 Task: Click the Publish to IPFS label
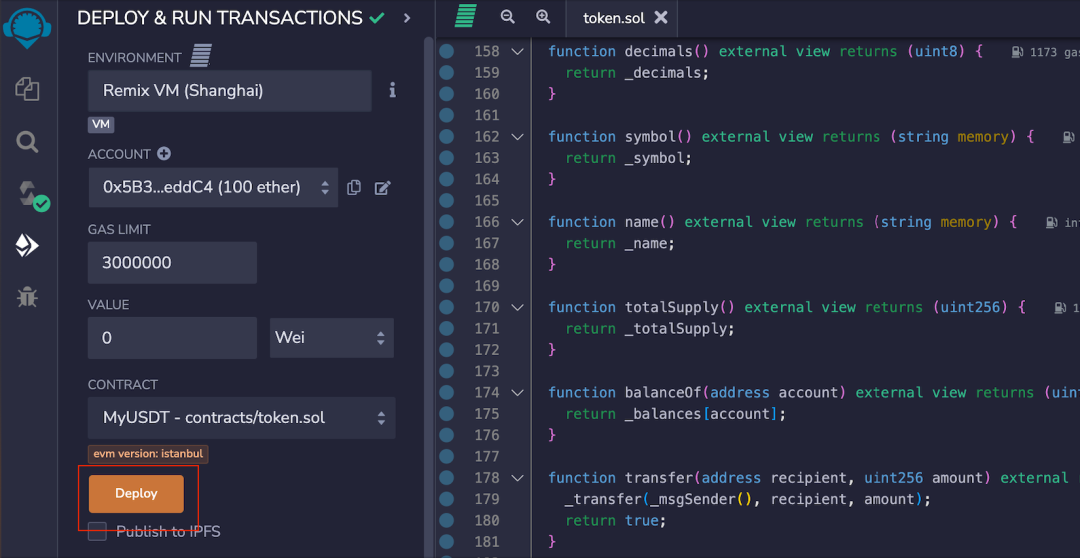coord(168,531)
